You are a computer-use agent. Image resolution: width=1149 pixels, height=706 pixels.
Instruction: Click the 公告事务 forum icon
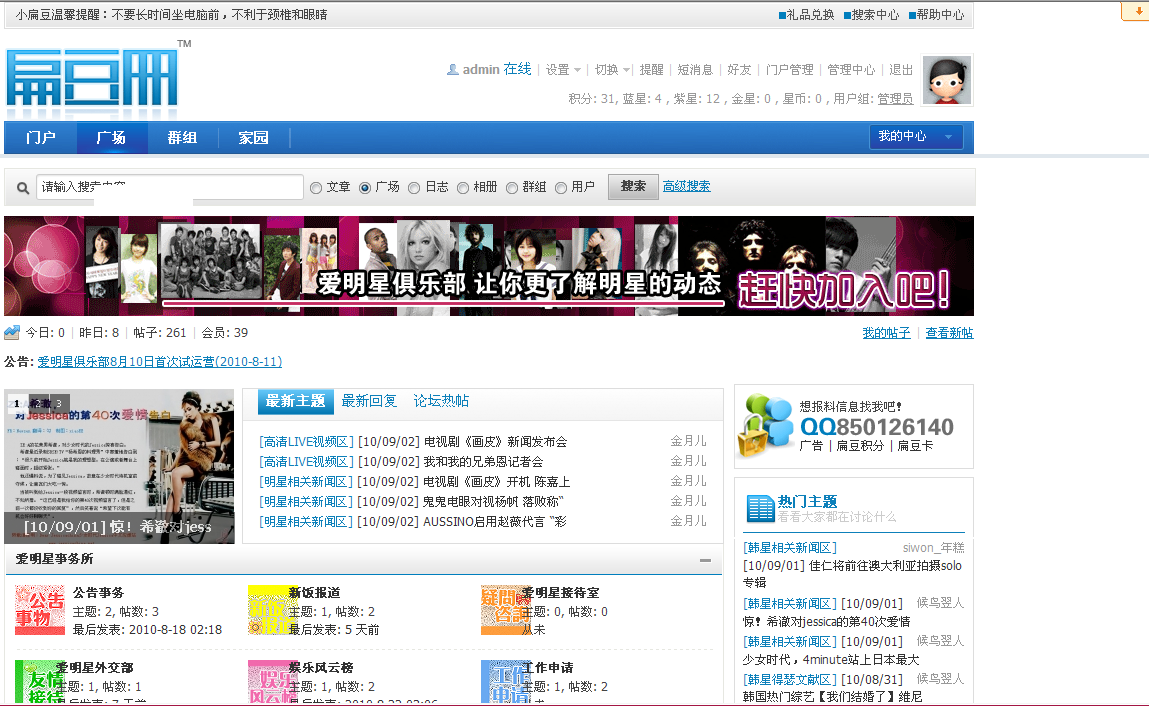tap(40, 610)
